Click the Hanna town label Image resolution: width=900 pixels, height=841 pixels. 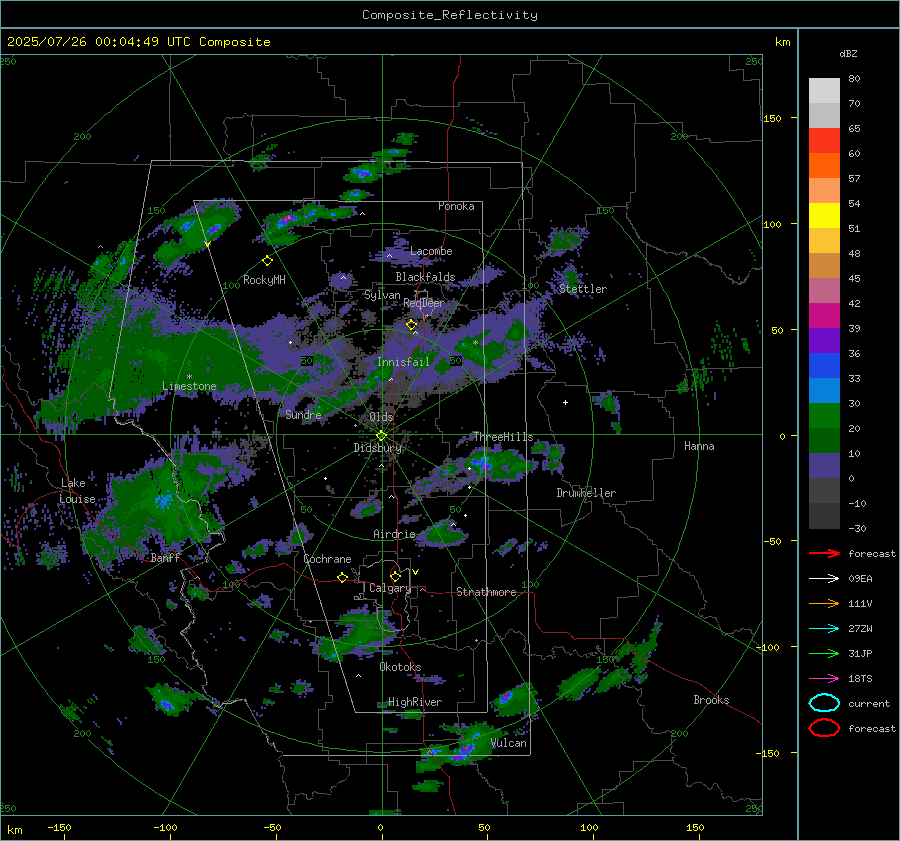click(699, 446)
